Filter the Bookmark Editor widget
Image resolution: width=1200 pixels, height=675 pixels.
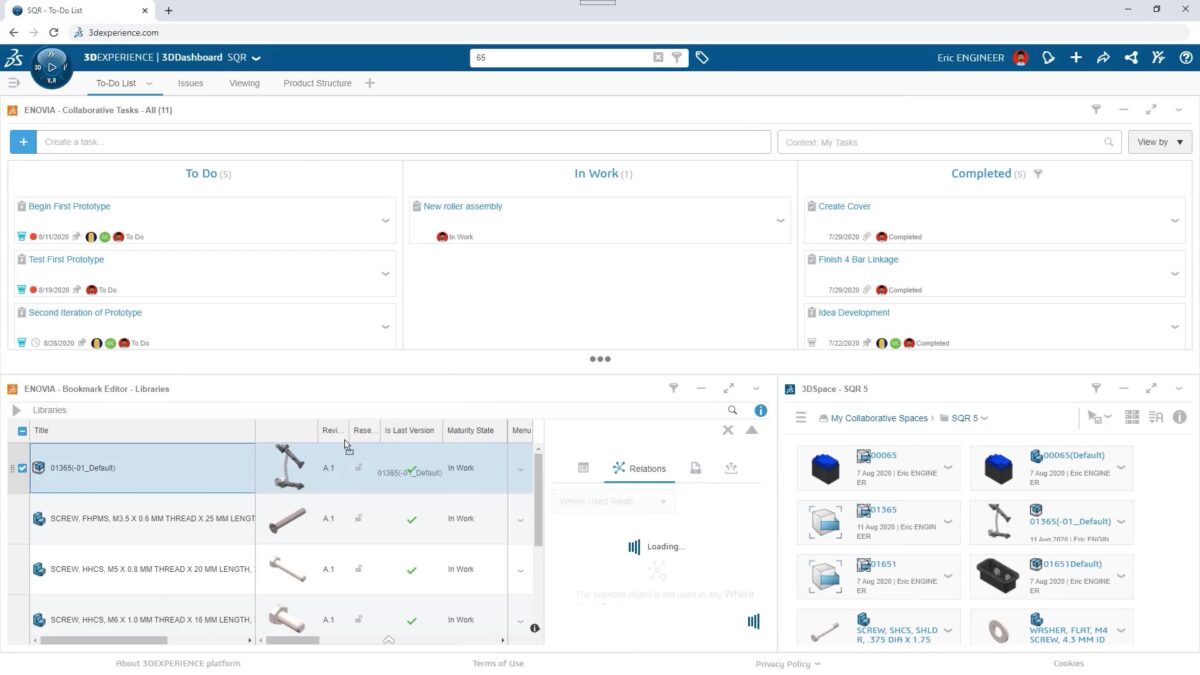pyautogui.click(x=674, y=388)
